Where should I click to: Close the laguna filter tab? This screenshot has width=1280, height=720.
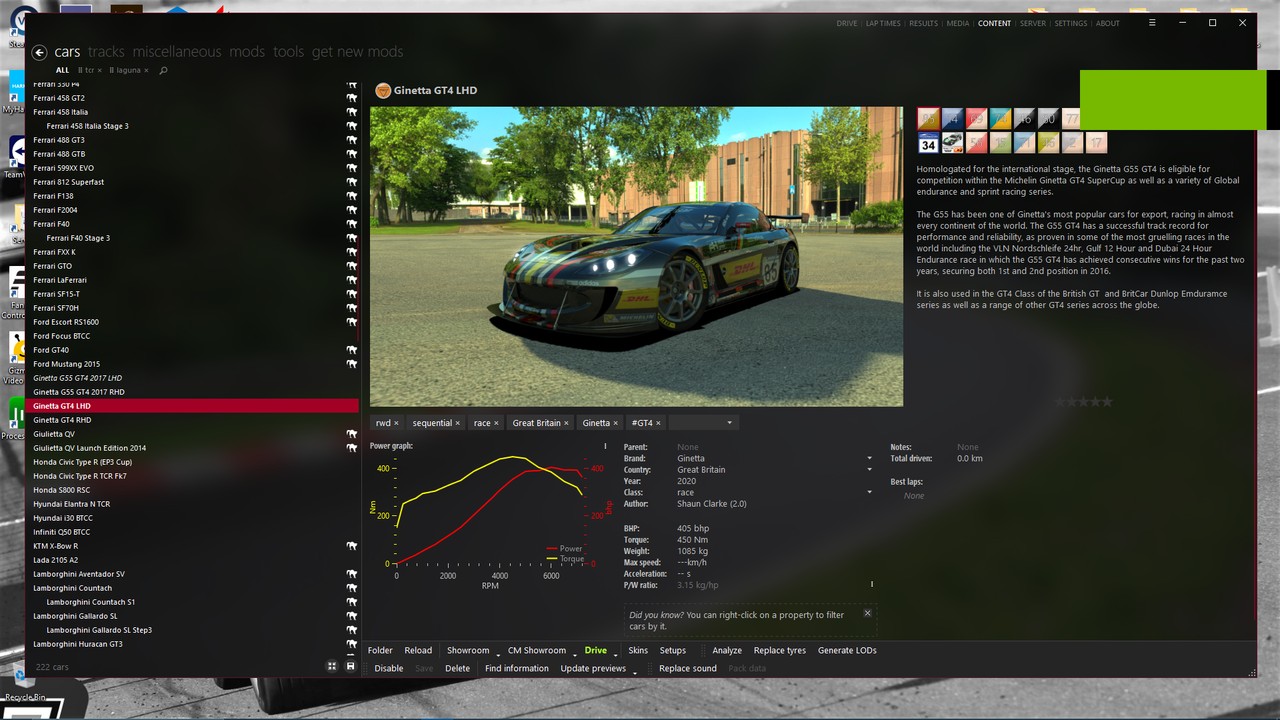(x=146, y=71)
